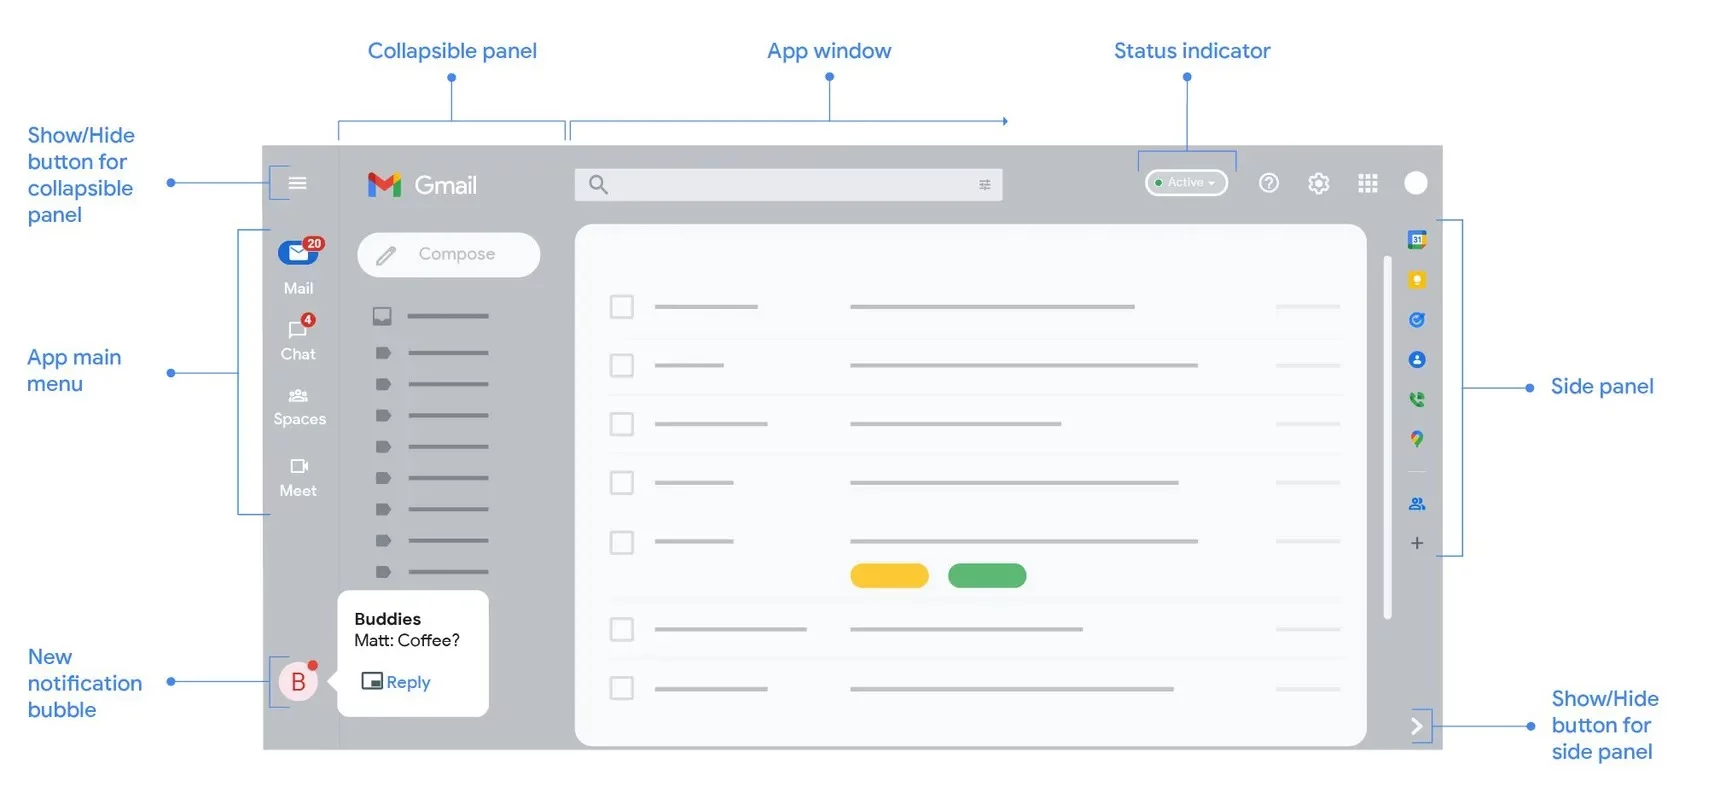Tick the third email row checkbox
The width and height of the screenshot is (1720, 793).
coord(622,424)
